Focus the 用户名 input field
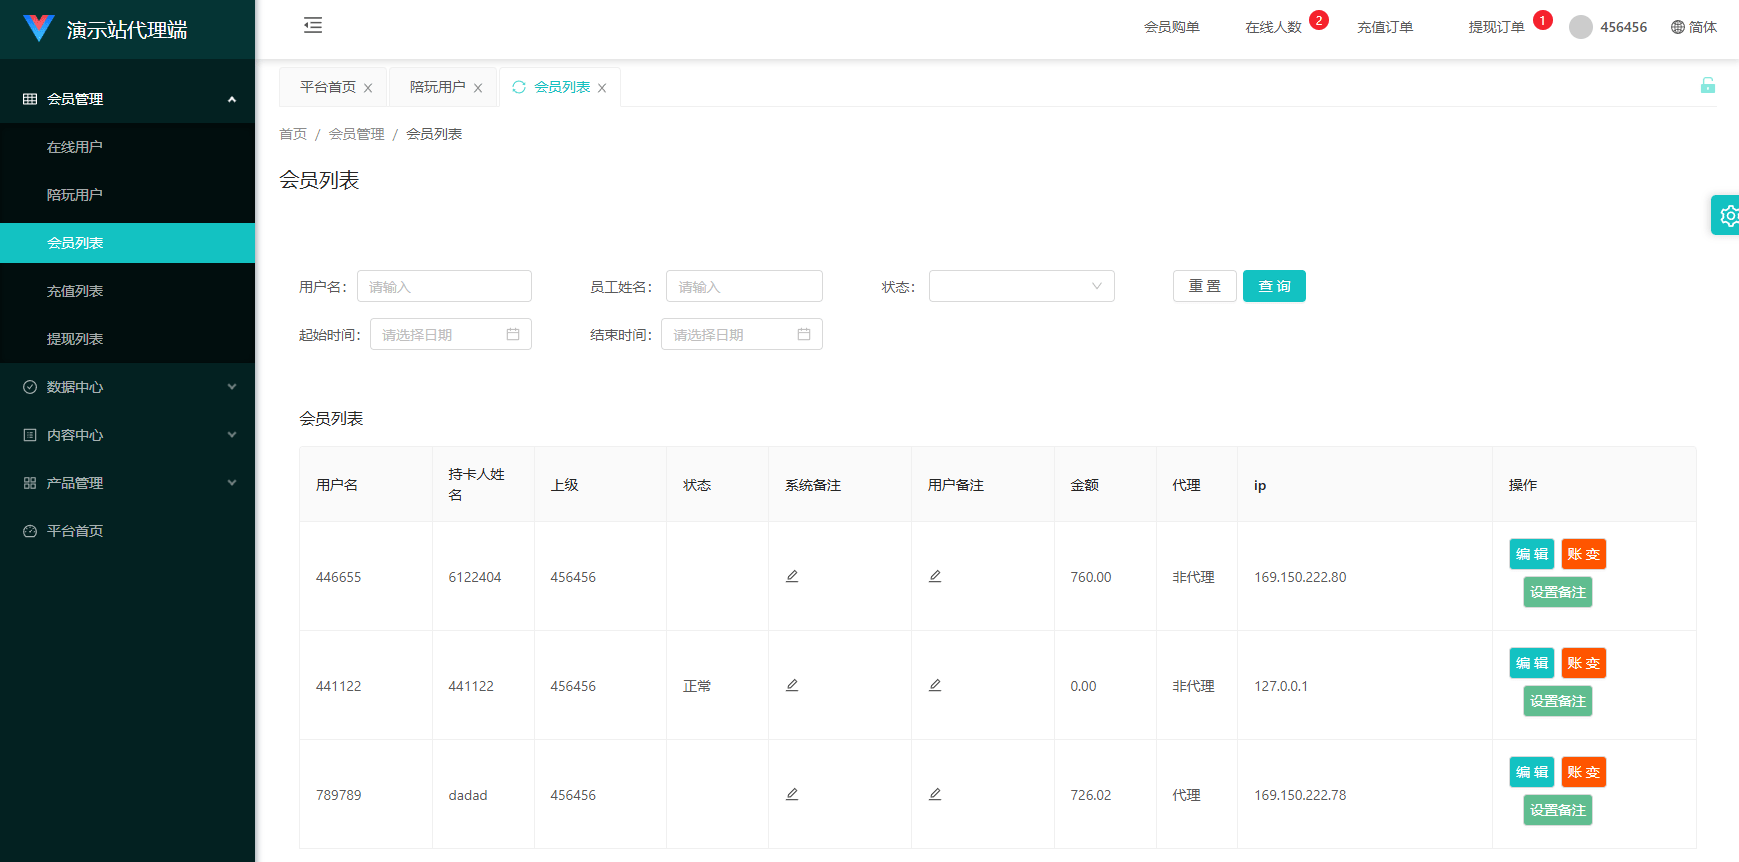Screen dimensions: 1739x862 point(444,287)
